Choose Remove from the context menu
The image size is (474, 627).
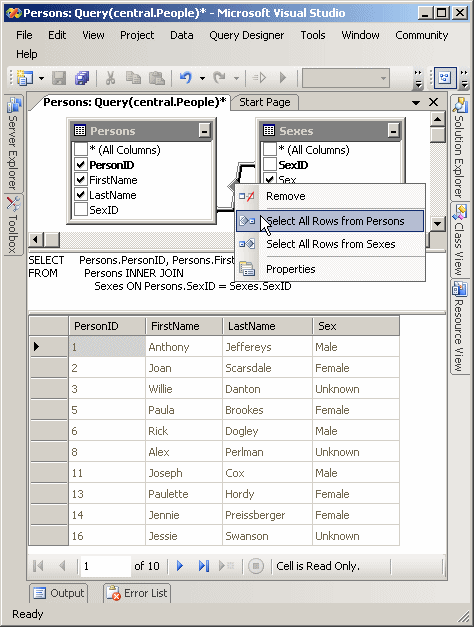tap(330, 196)
